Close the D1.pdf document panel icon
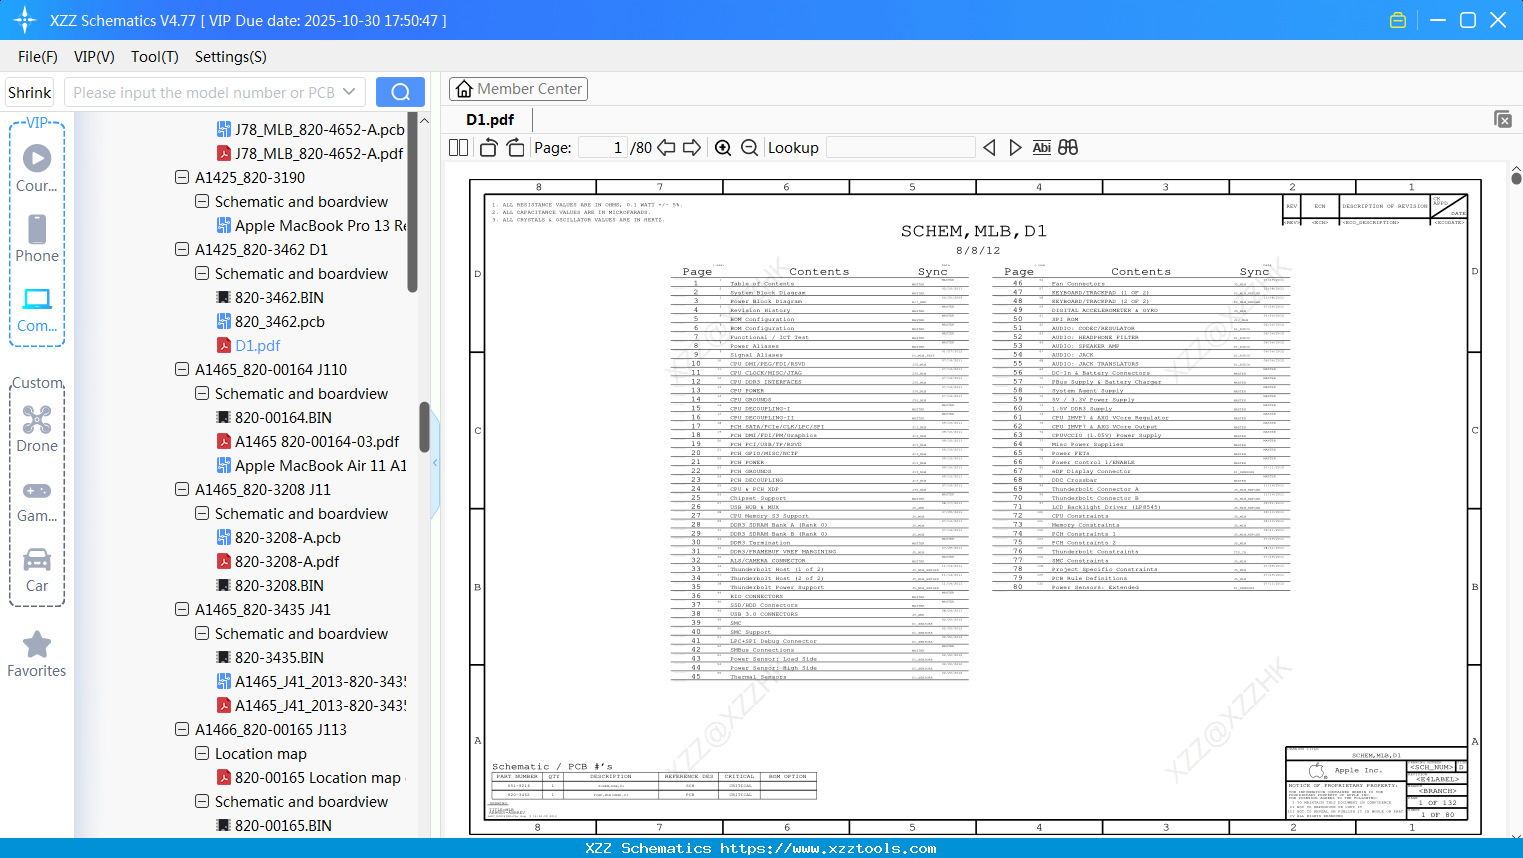 click(x=1503, y=119)
